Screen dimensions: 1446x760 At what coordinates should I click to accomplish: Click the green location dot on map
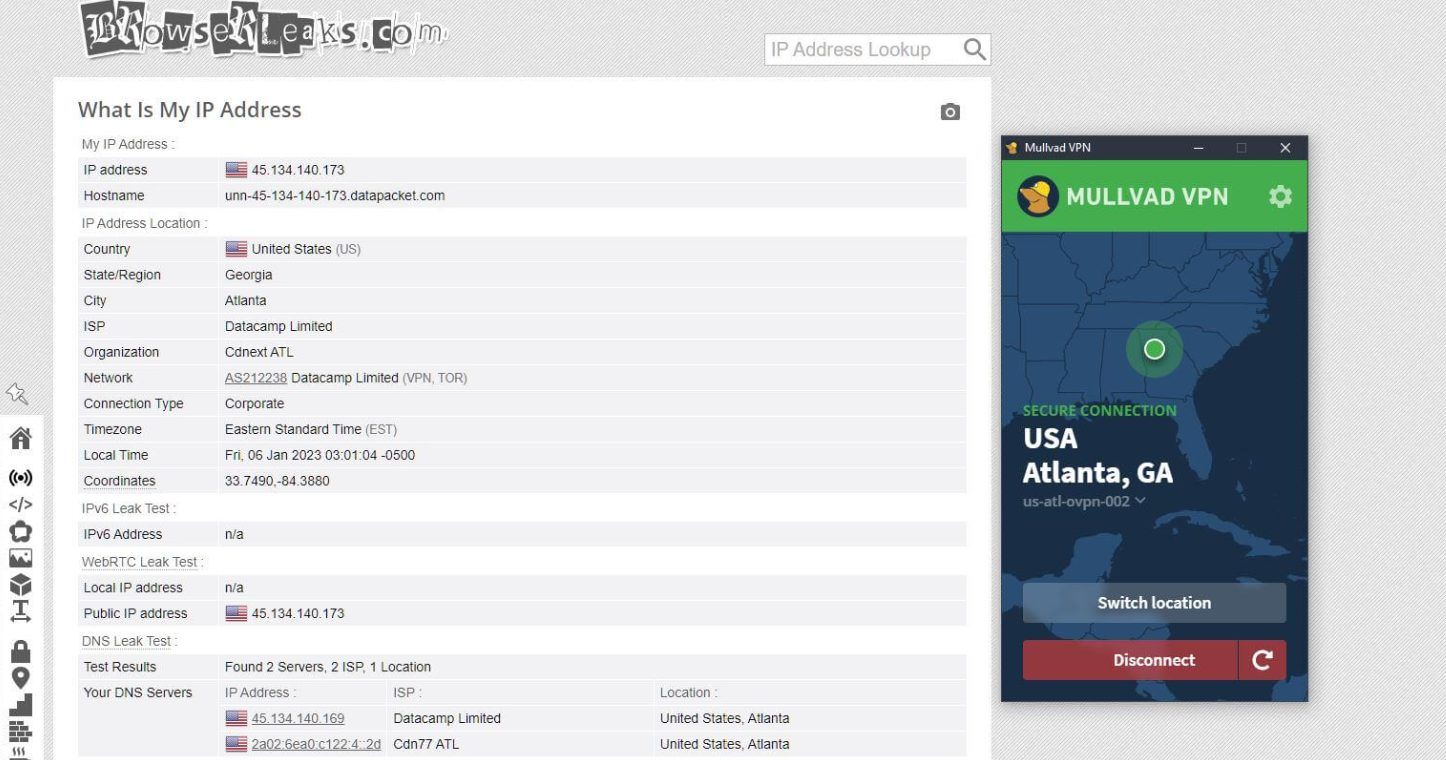tap(1154, 349)
